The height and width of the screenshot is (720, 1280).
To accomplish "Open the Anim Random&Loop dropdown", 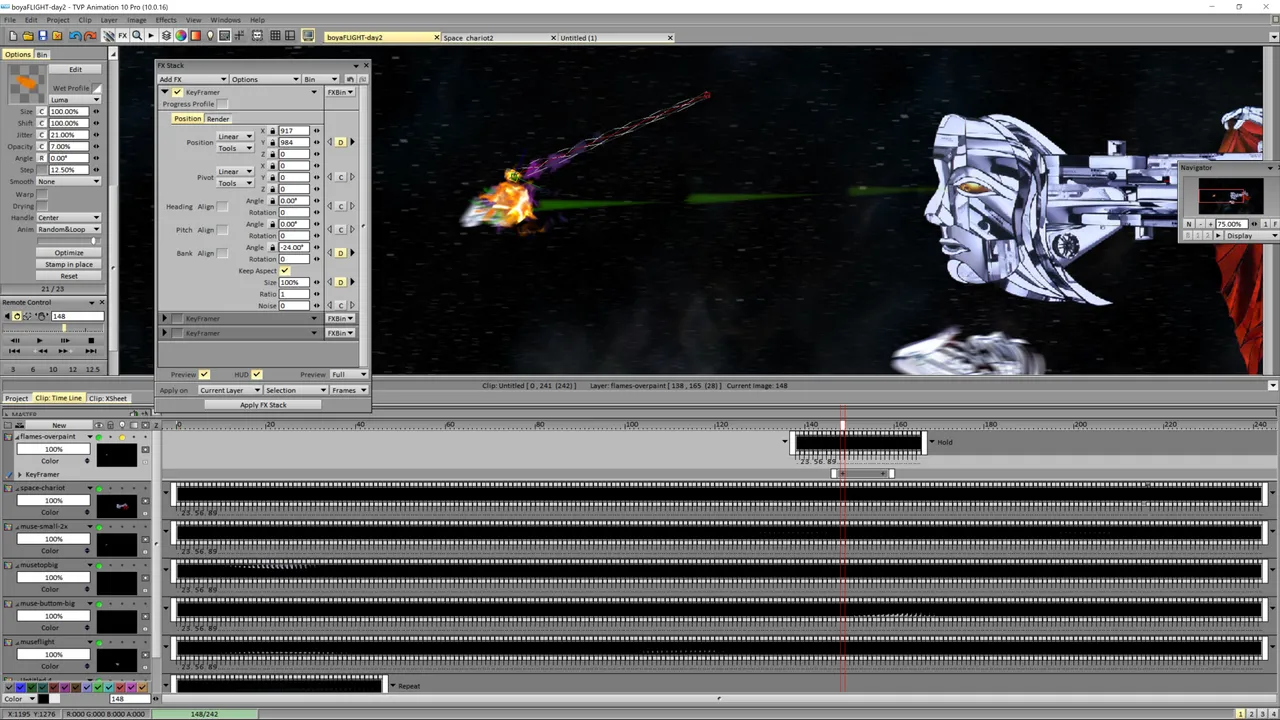I will 69,229.
